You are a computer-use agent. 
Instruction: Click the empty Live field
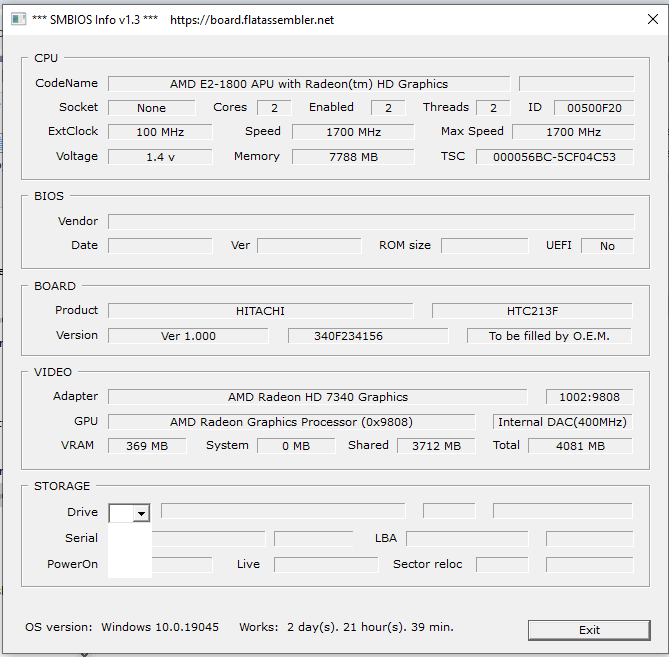coord(326,565)
